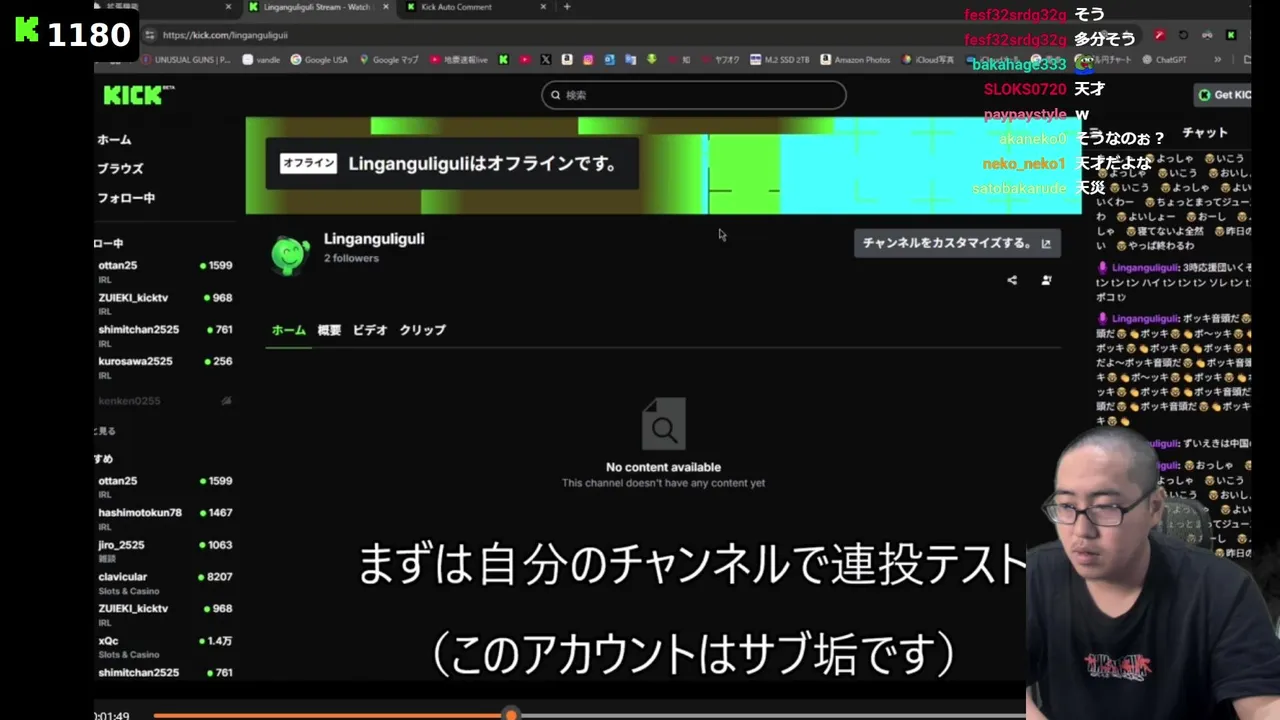Open the YouTube bookmark icon
Image resolution: width=1280 pixels, height=720 pixels.
pyautogui.click(x=524, y=60)
